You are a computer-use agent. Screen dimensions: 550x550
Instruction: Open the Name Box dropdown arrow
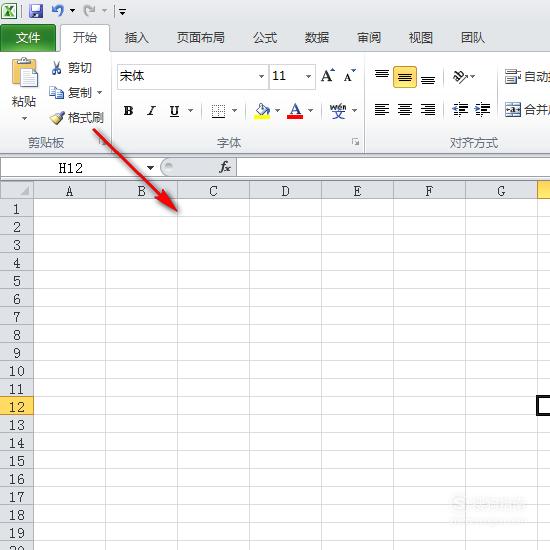point(150,168)
